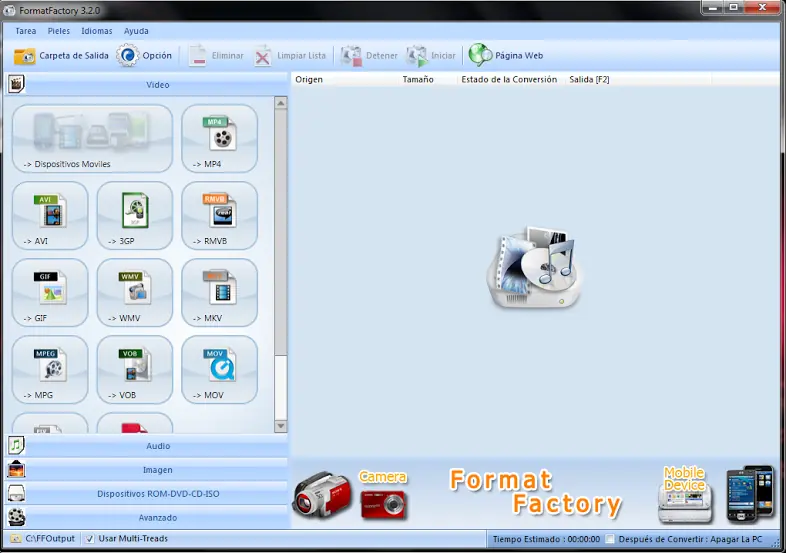Click the Tiempo Estimado : 00:00:00 status text
Viewport: 786px width, 553px height.
click(546, 539)
